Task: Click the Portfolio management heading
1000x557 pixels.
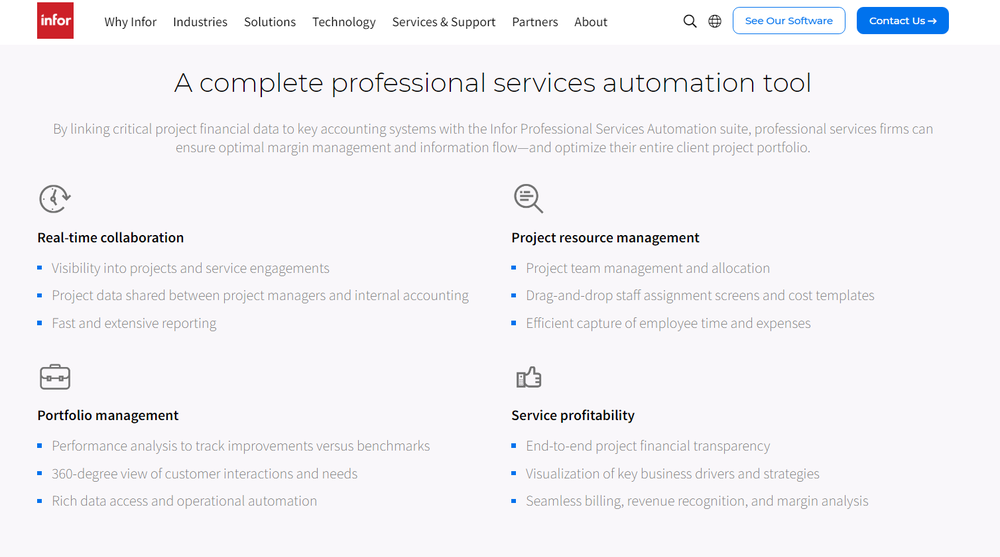Action: (x=108, y=415)
